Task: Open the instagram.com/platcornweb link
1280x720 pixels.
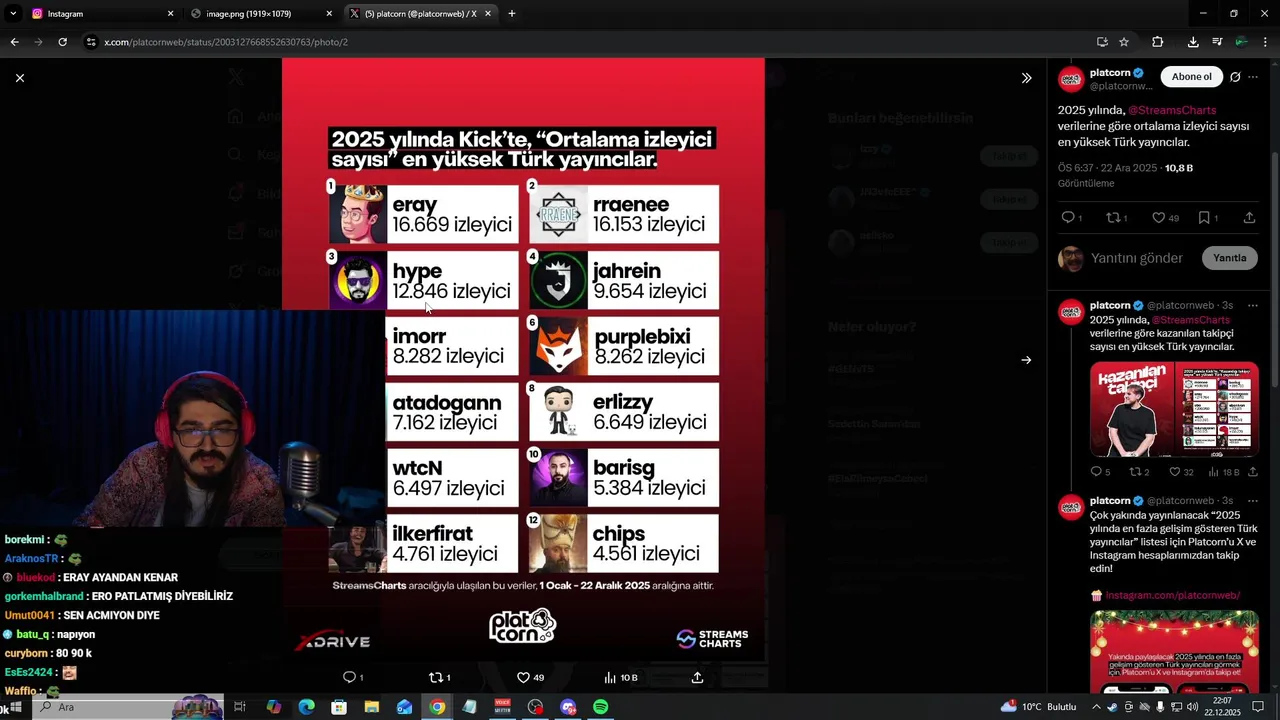Action: [1172, 595]
